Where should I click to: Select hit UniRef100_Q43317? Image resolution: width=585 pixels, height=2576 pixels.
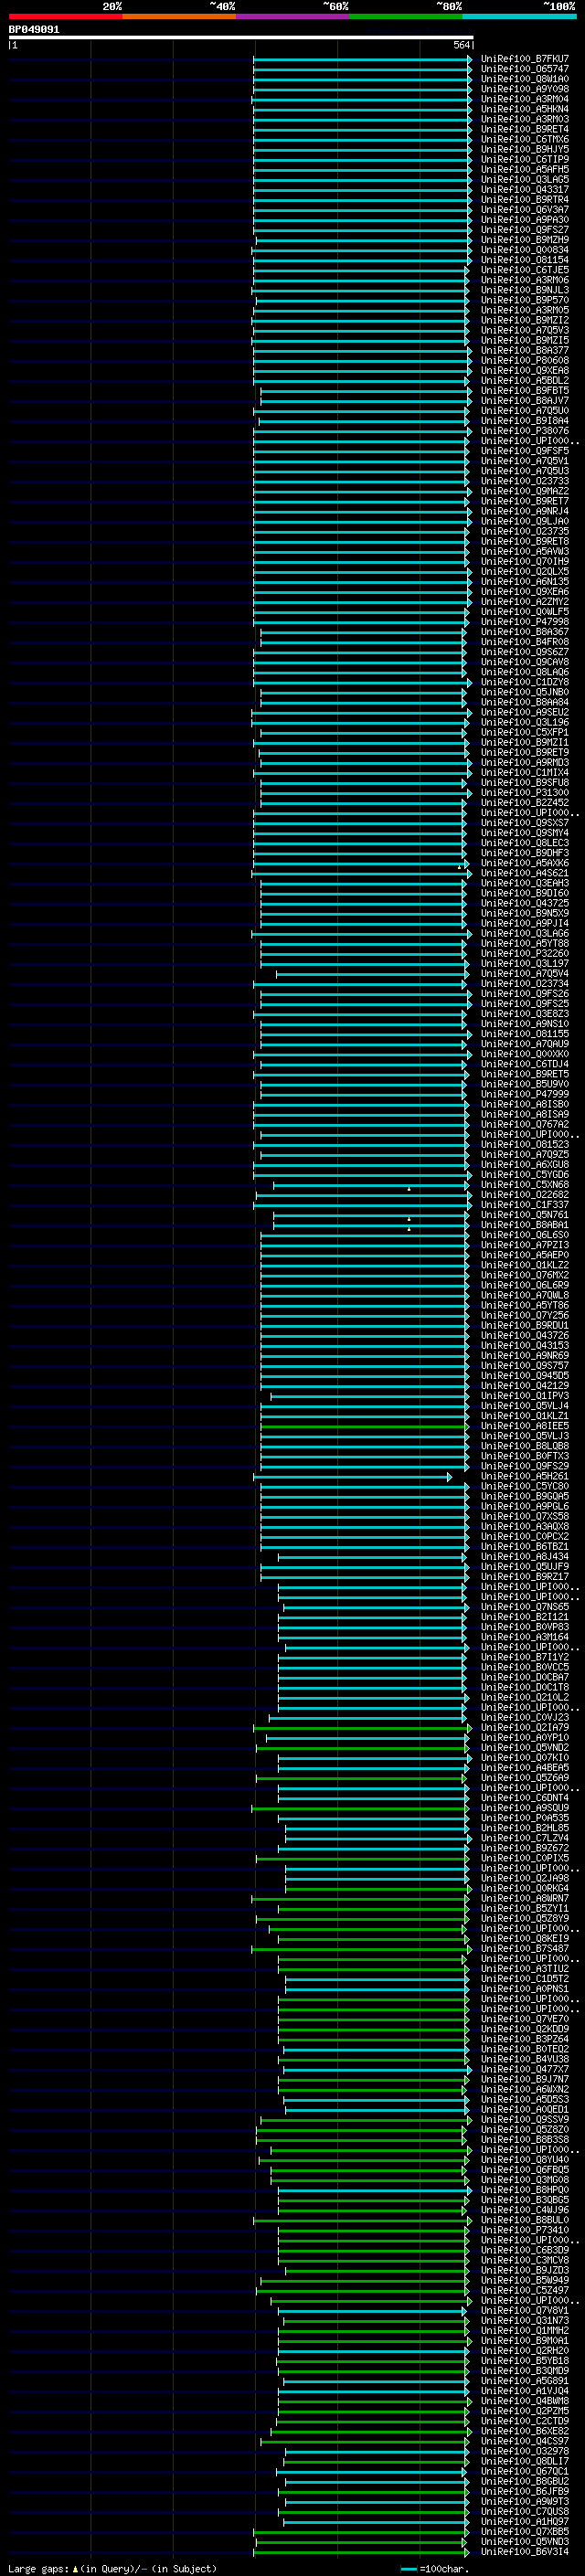click(524, 190)
